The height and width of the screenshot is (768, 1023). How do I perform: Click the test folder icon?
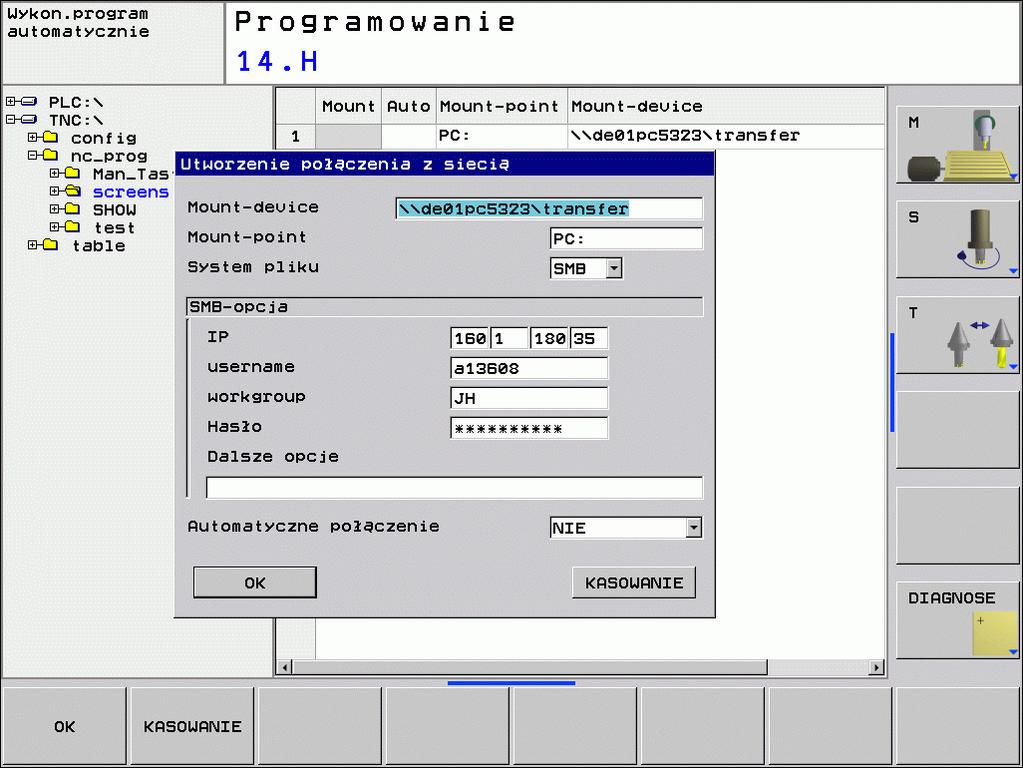pos(72,227)
